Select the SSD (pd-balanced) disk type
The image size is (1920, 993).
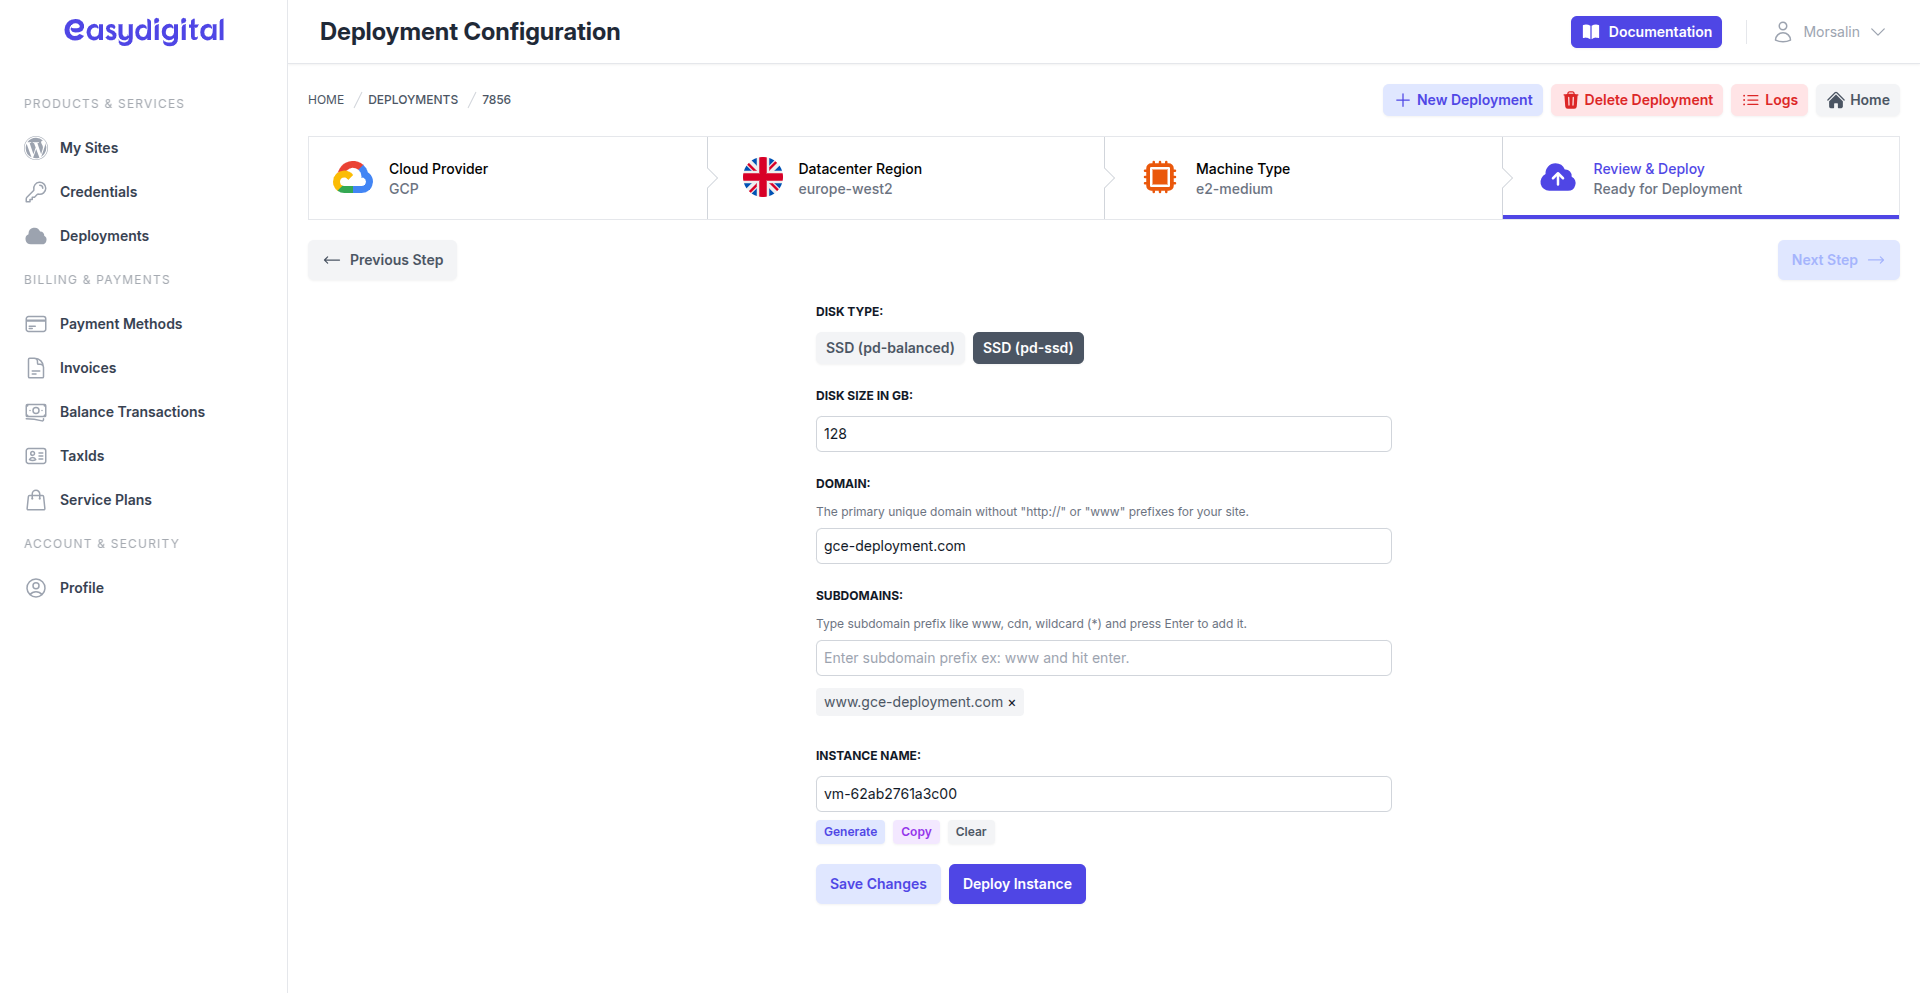tap(890, 348)
